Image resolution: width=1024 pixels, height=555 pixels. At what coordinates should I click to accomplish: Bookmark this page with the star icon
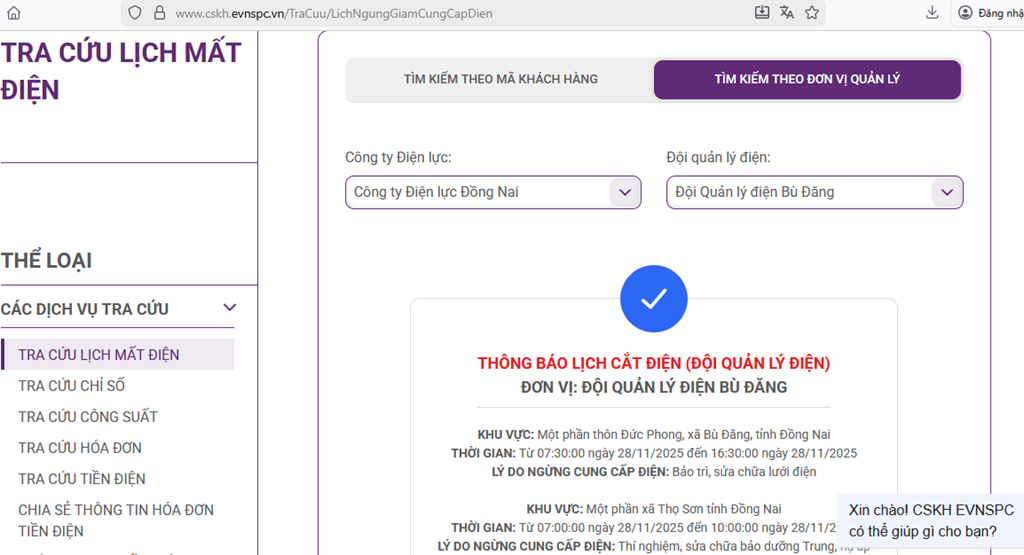[x=812, y=13]
